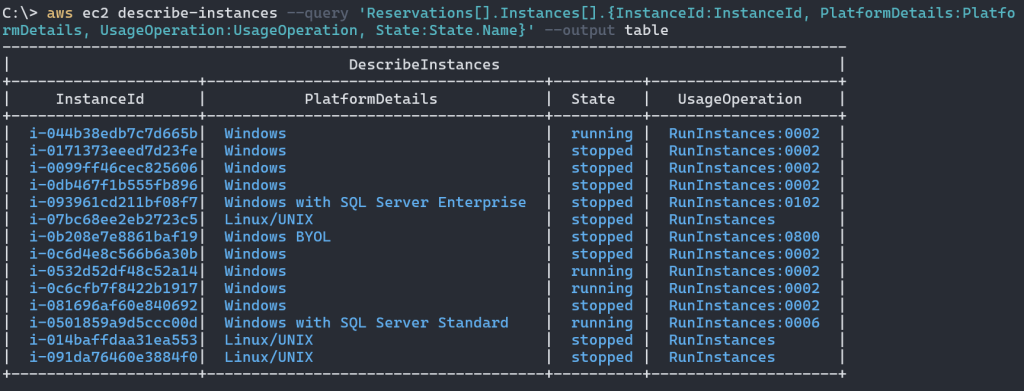Image resolution: width=1024 pixels, height=391 pixels.
Task: Click the InstanceId column header
Action: (100, 99)
